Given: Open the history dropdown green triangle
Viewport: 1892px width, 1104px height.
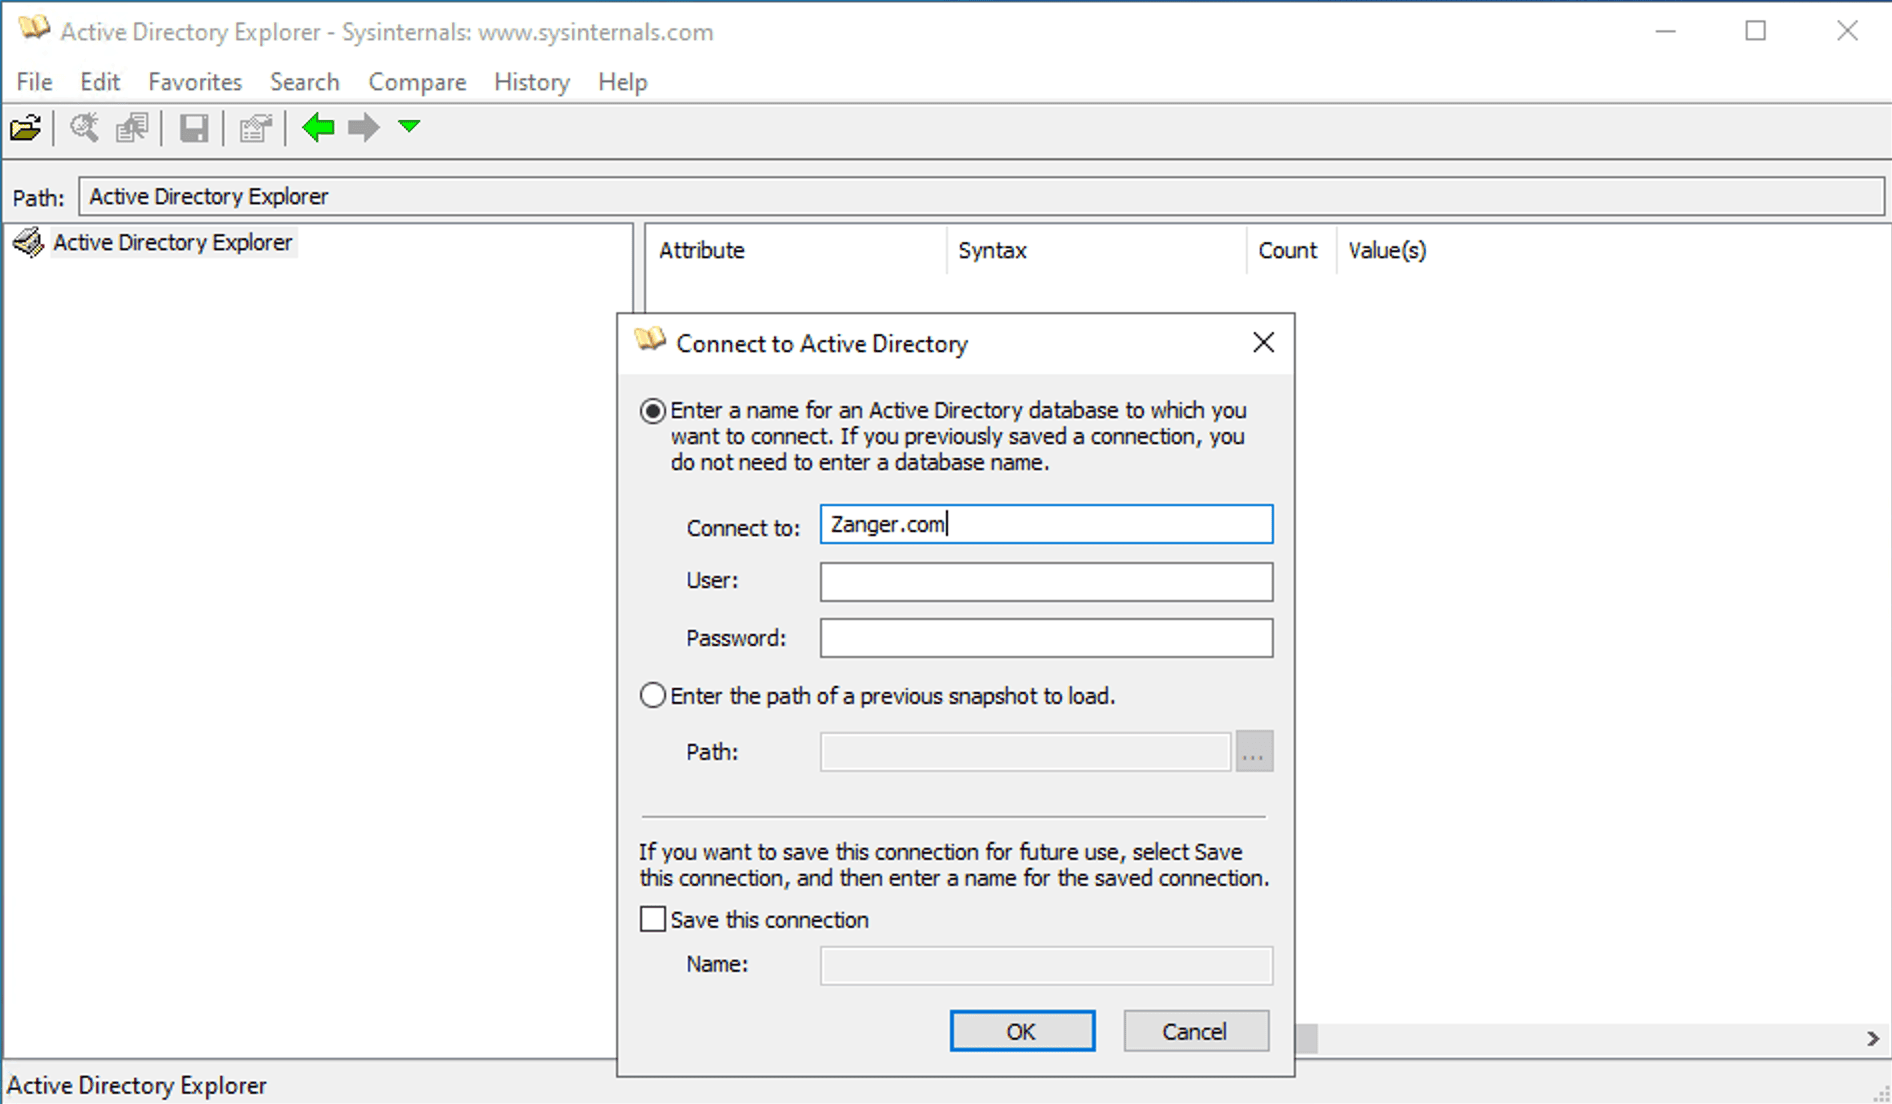Looking at the screenshot, I should pyautogui.click(x=408, y=127).
